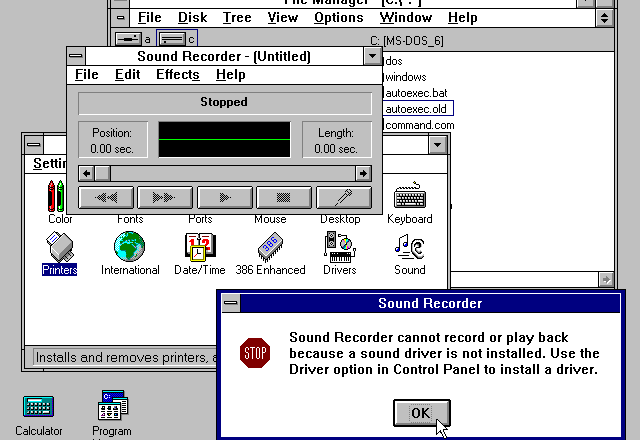
Task: Click the red STOP sign icon in the dialog
Action: (x=255, y=353)
